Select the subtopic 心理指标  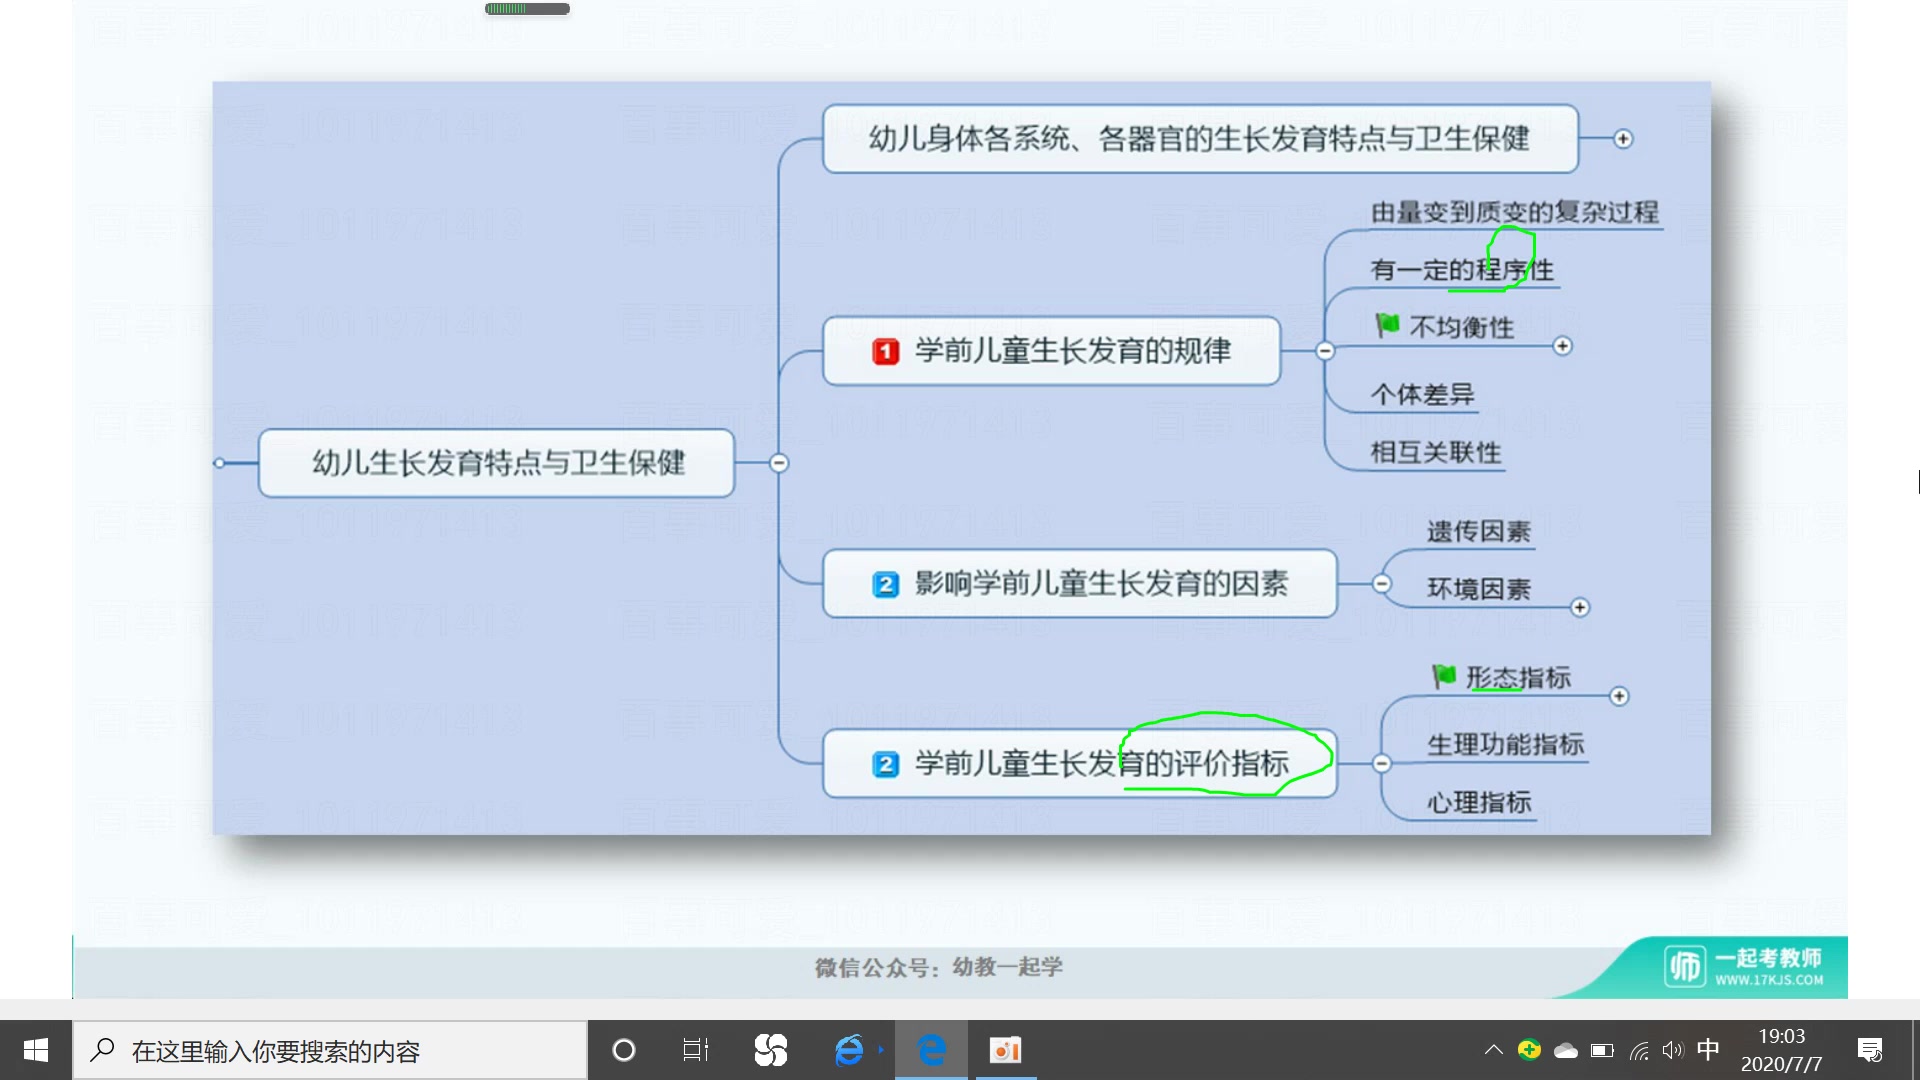(x=1479, y=802)
